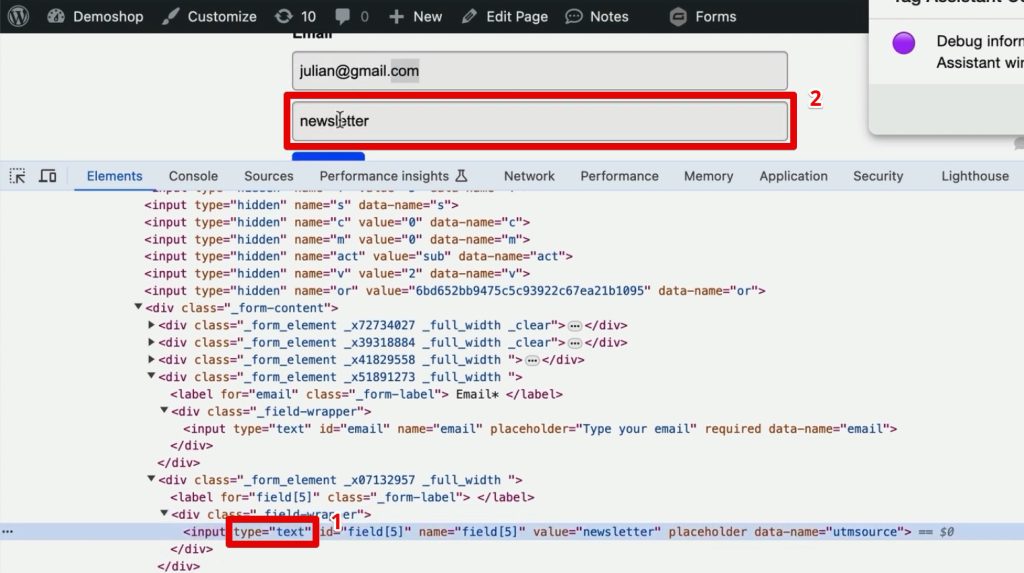
Task: Switch to the Network tab
Action: point(529,176)
